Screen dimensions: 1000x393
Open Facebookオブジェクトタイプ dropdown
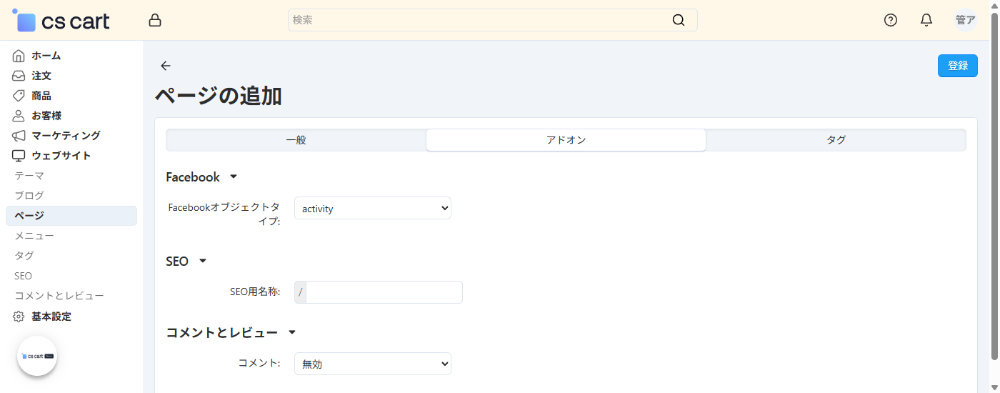(x=372, y=208)
